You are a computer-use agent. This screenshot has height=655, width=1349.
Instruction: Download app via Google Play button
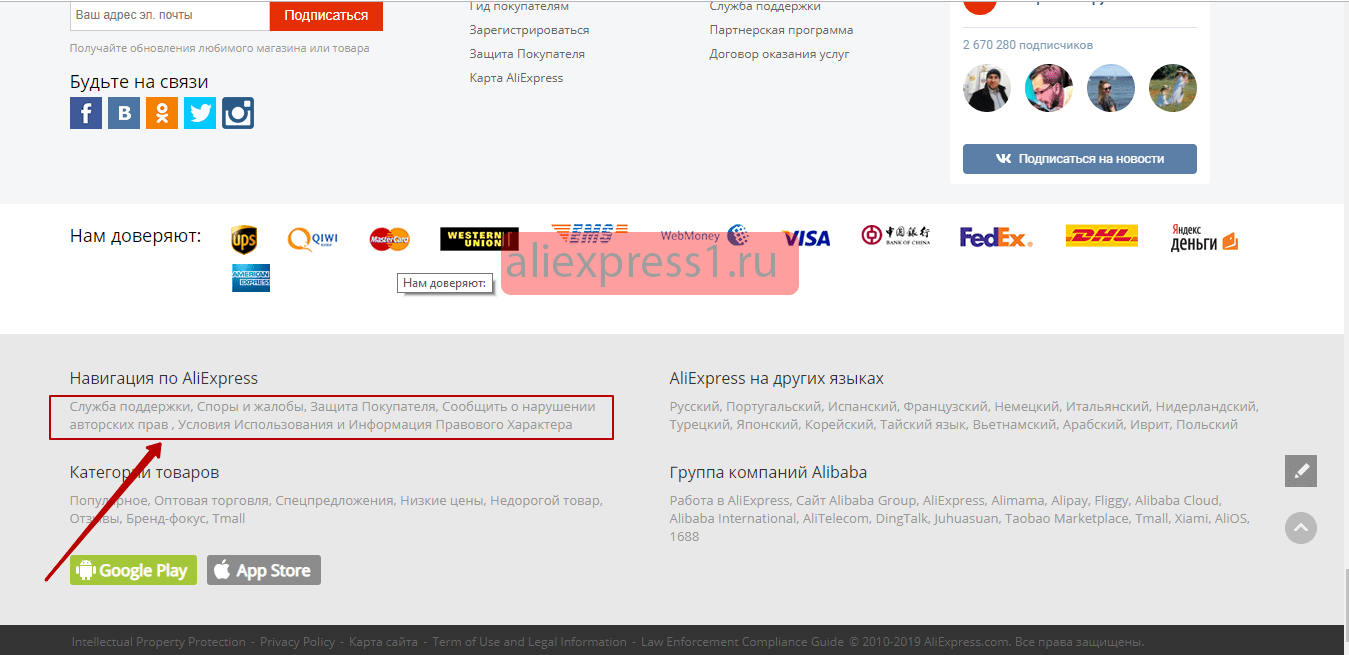coord(133,570)
